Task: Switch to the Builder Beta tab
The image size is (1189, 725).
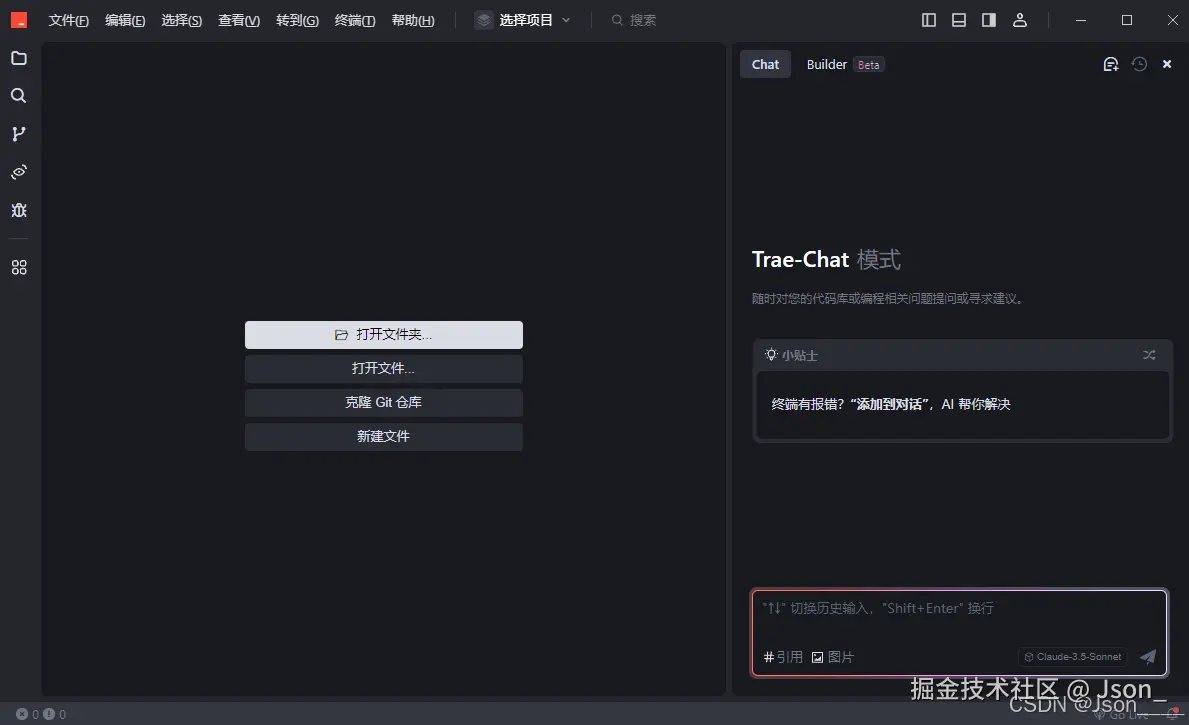Action: click(845, 64)
